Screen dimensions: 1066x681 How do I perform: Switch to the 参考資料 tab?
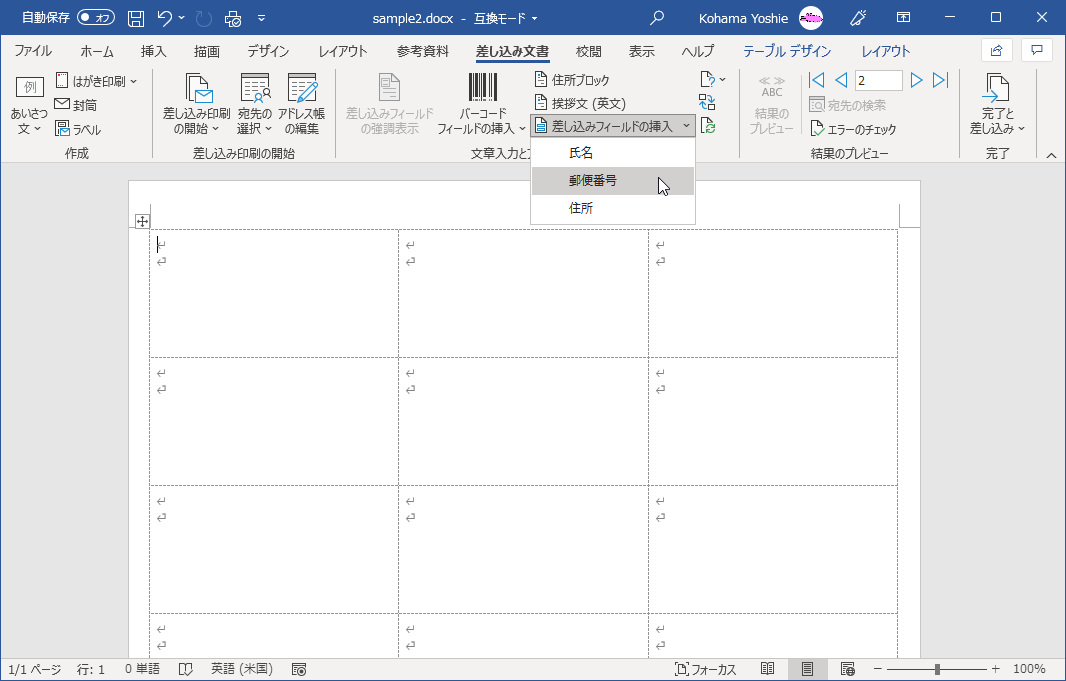[x=423, y=51]
